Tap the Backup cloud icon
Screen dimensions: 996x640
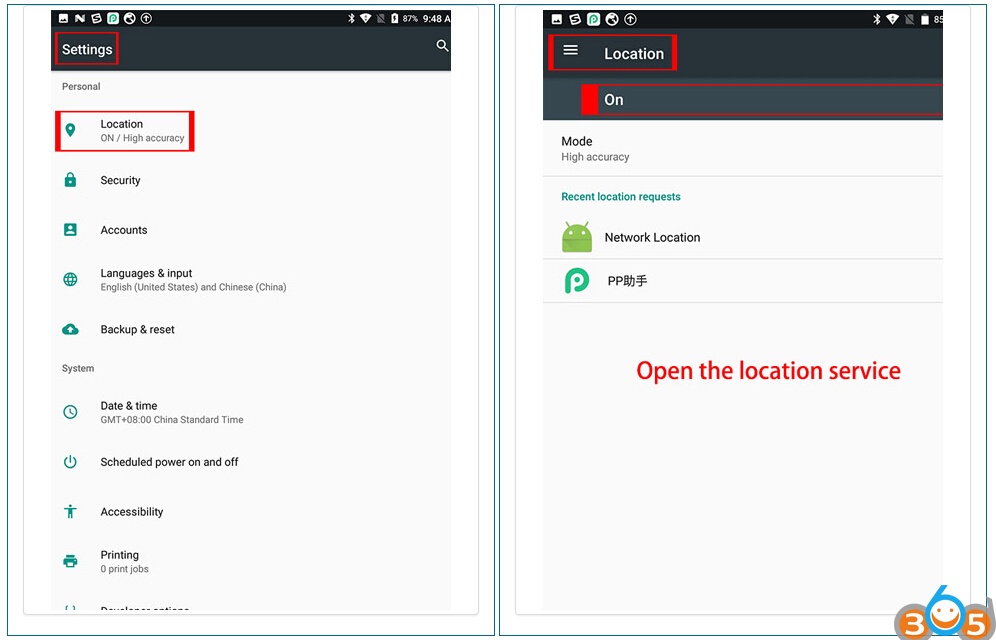(70, 329)
